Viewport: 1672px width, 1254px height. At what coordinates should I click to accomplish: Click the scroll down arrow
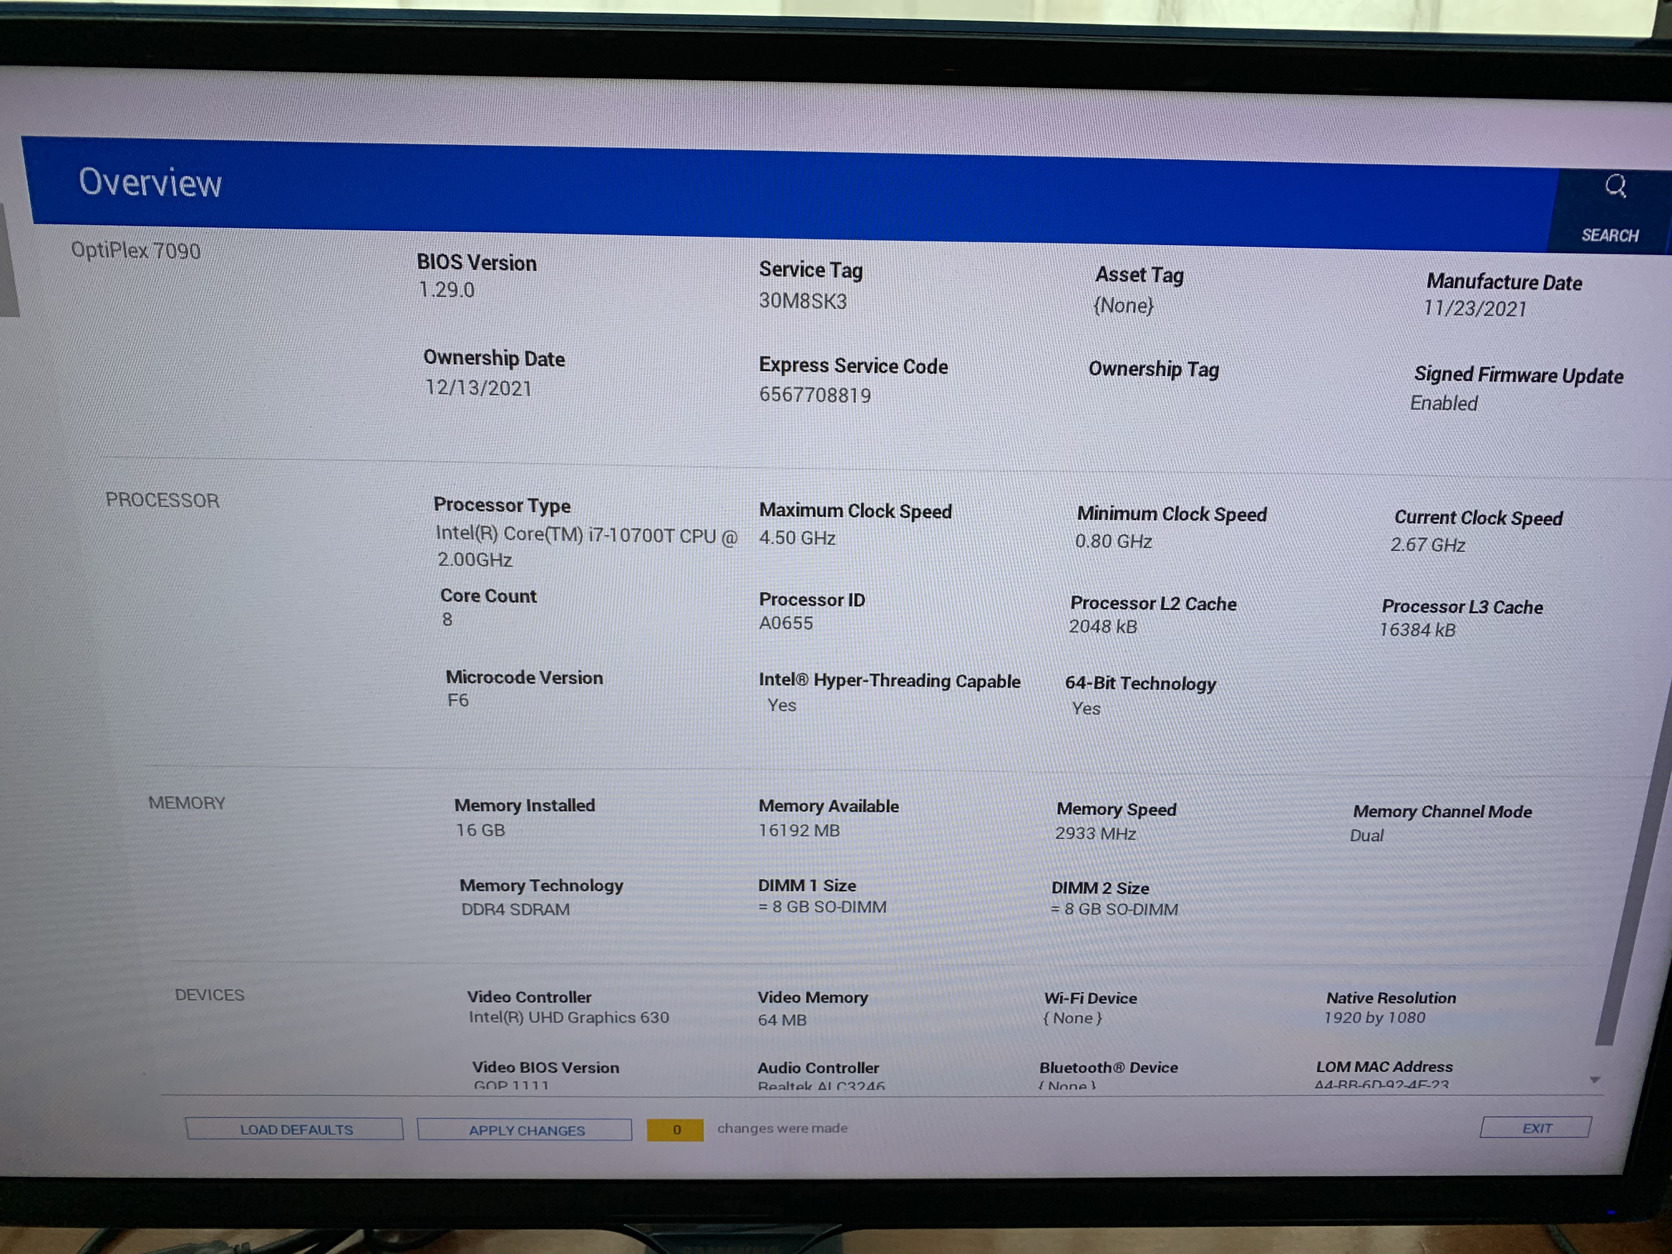tap(1595, 1080)
